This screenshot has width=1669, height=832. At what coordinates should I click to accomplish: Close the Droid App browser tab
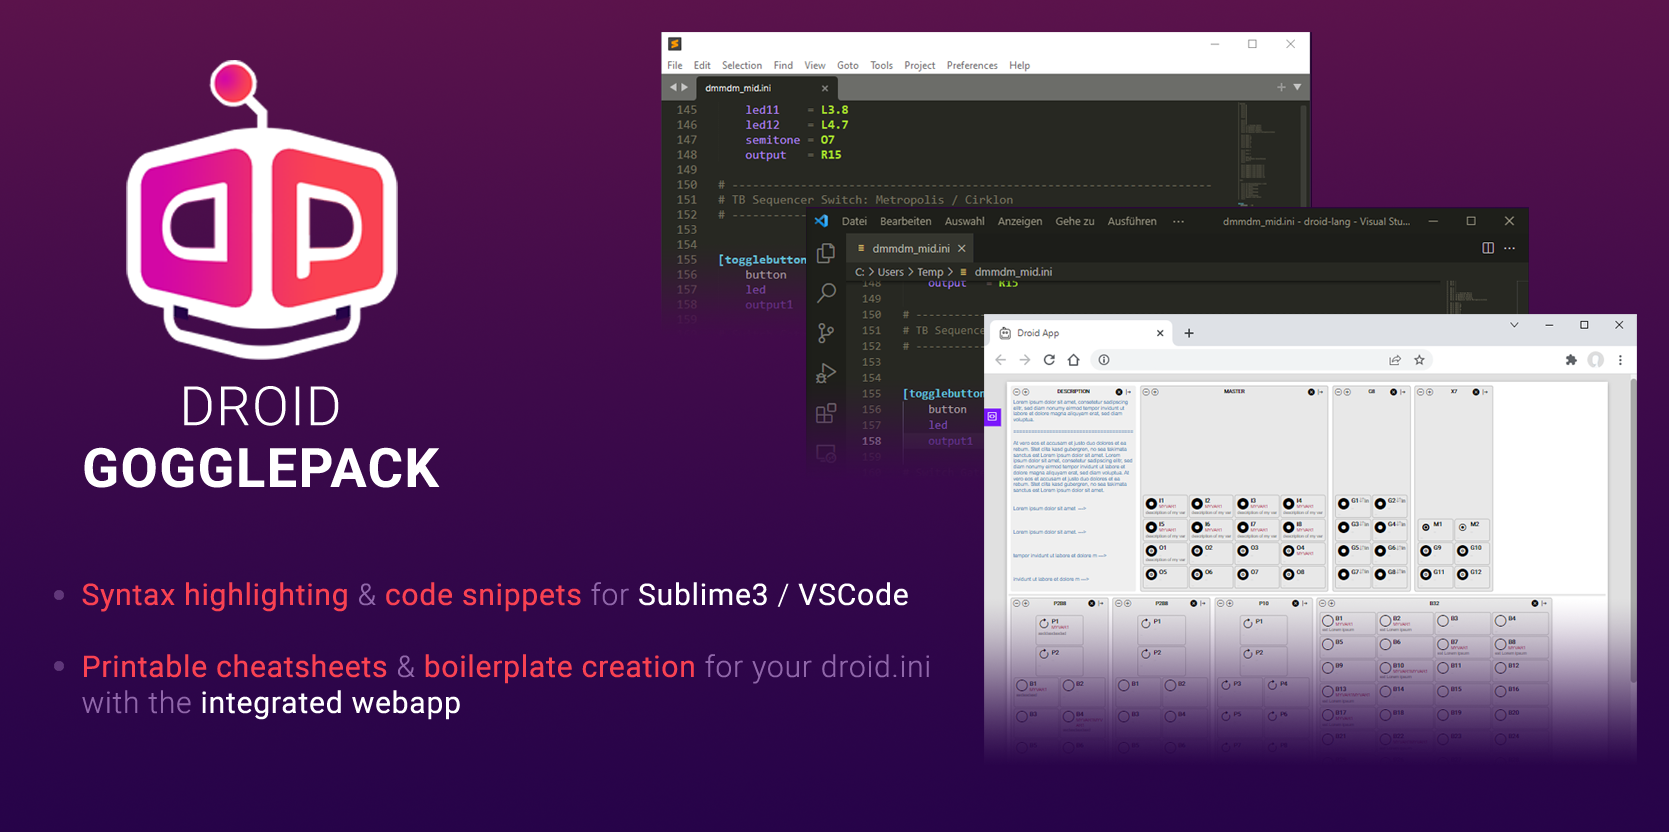pos(1160,333)
